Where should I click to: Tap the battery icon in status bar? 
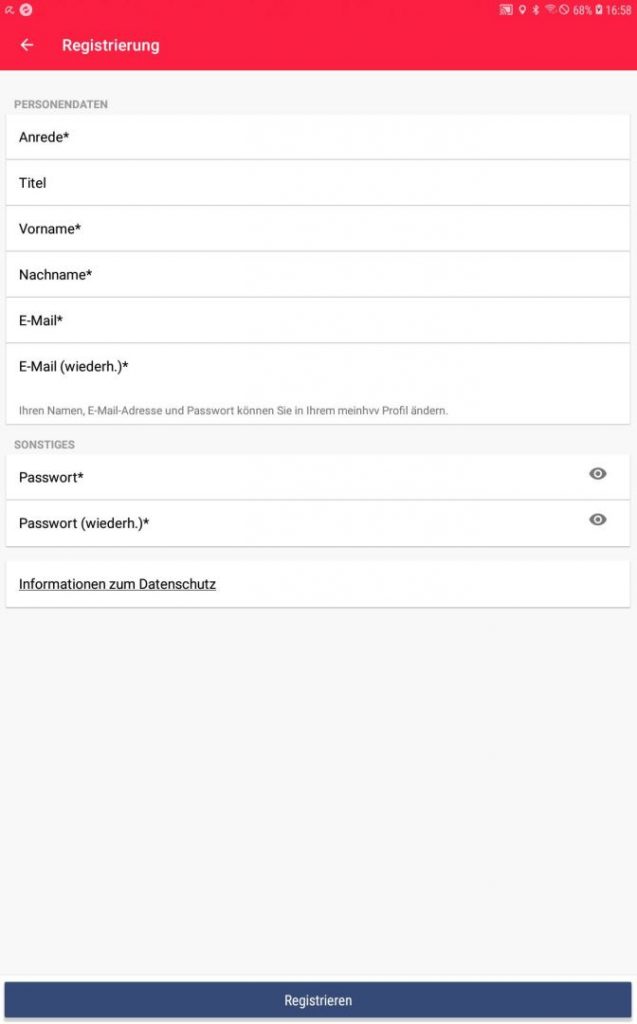(x=598, y=10)
